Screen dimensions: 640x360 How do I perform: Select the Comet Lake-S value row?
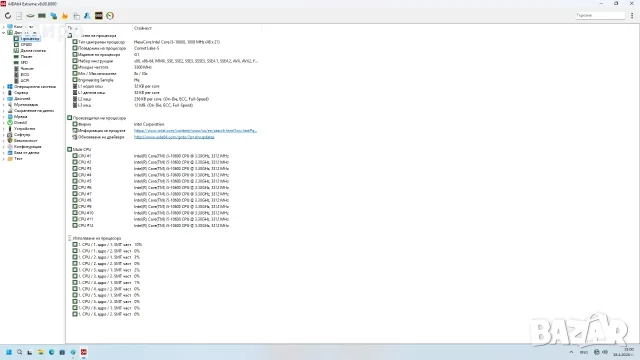[147, 48]
